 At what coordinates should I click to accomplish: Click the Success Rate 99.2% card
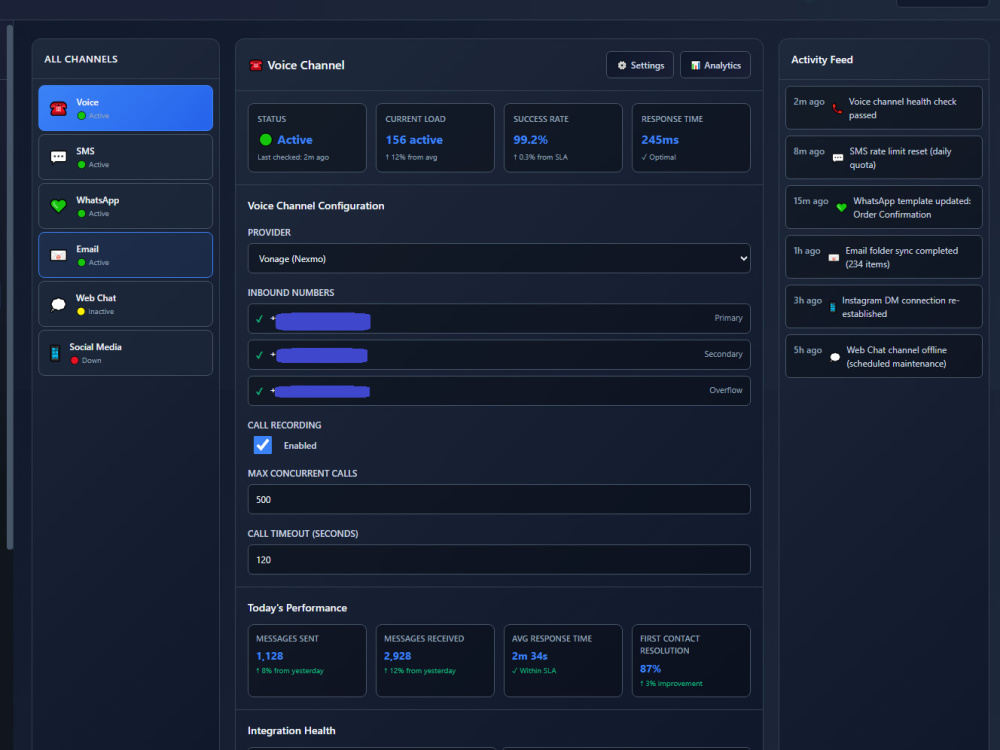[563, 138]
